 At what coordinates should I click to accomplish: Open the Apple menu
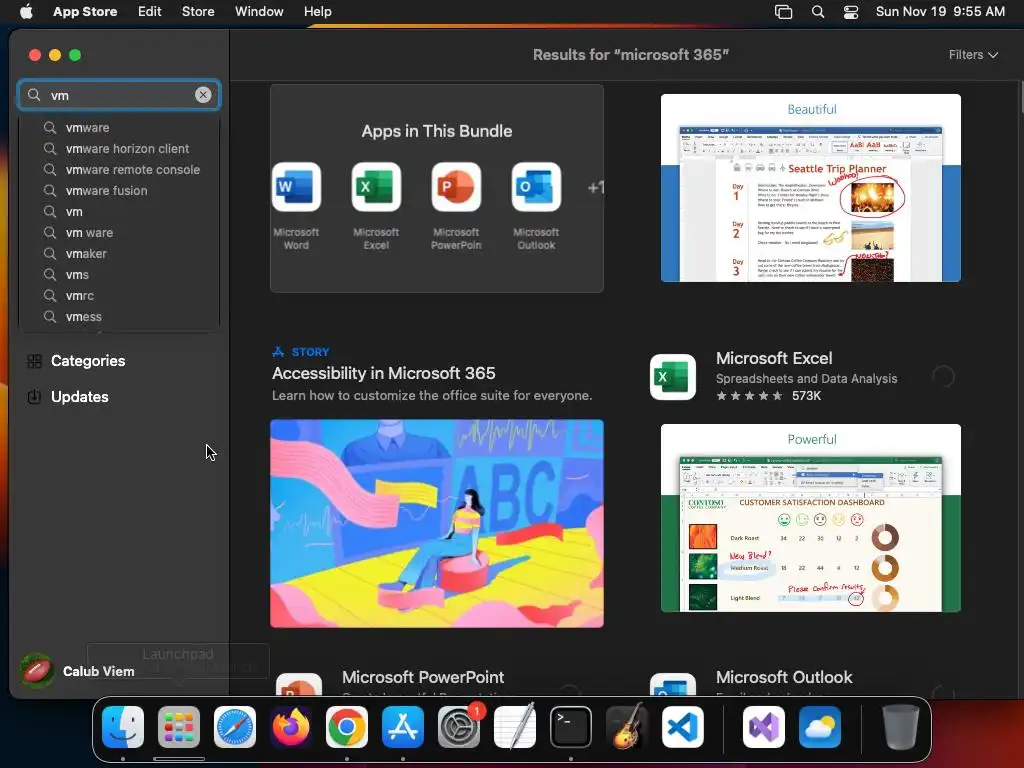coord(26,12)
